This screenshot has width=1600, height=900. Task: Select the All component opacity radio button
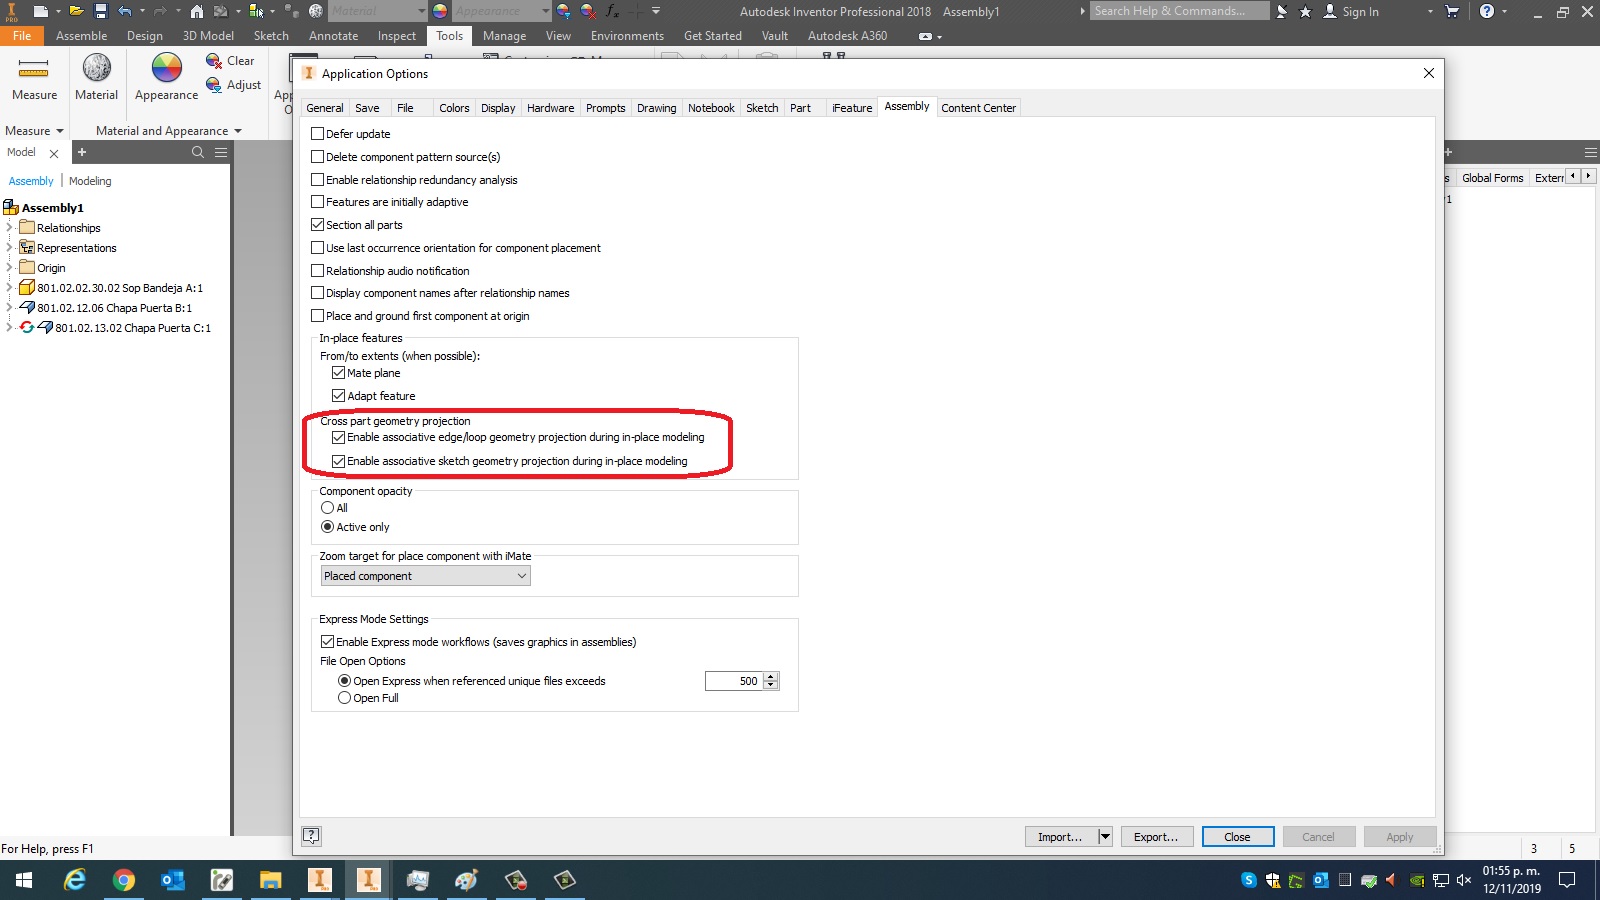(328, 508)
